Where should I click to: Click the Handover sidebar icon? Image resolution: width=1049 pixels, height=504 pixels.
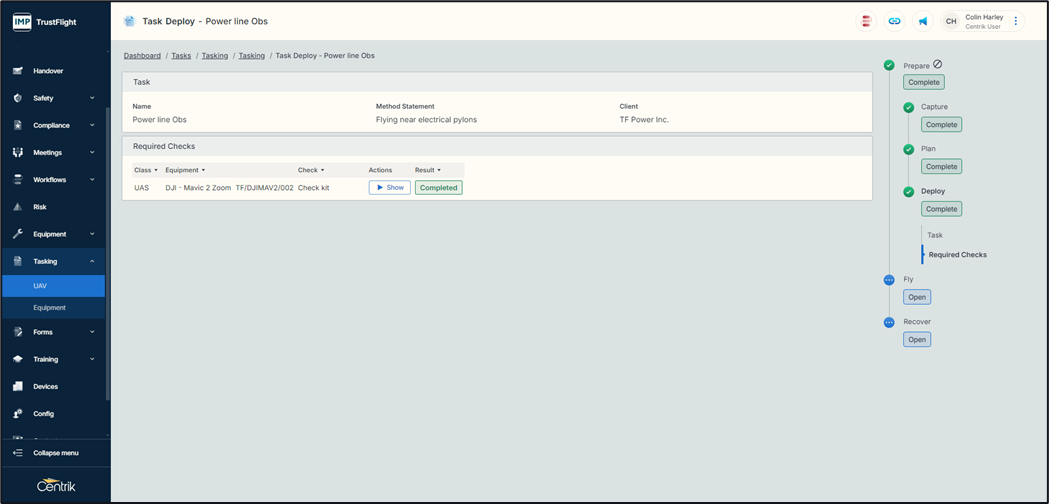tap(18, 71)
